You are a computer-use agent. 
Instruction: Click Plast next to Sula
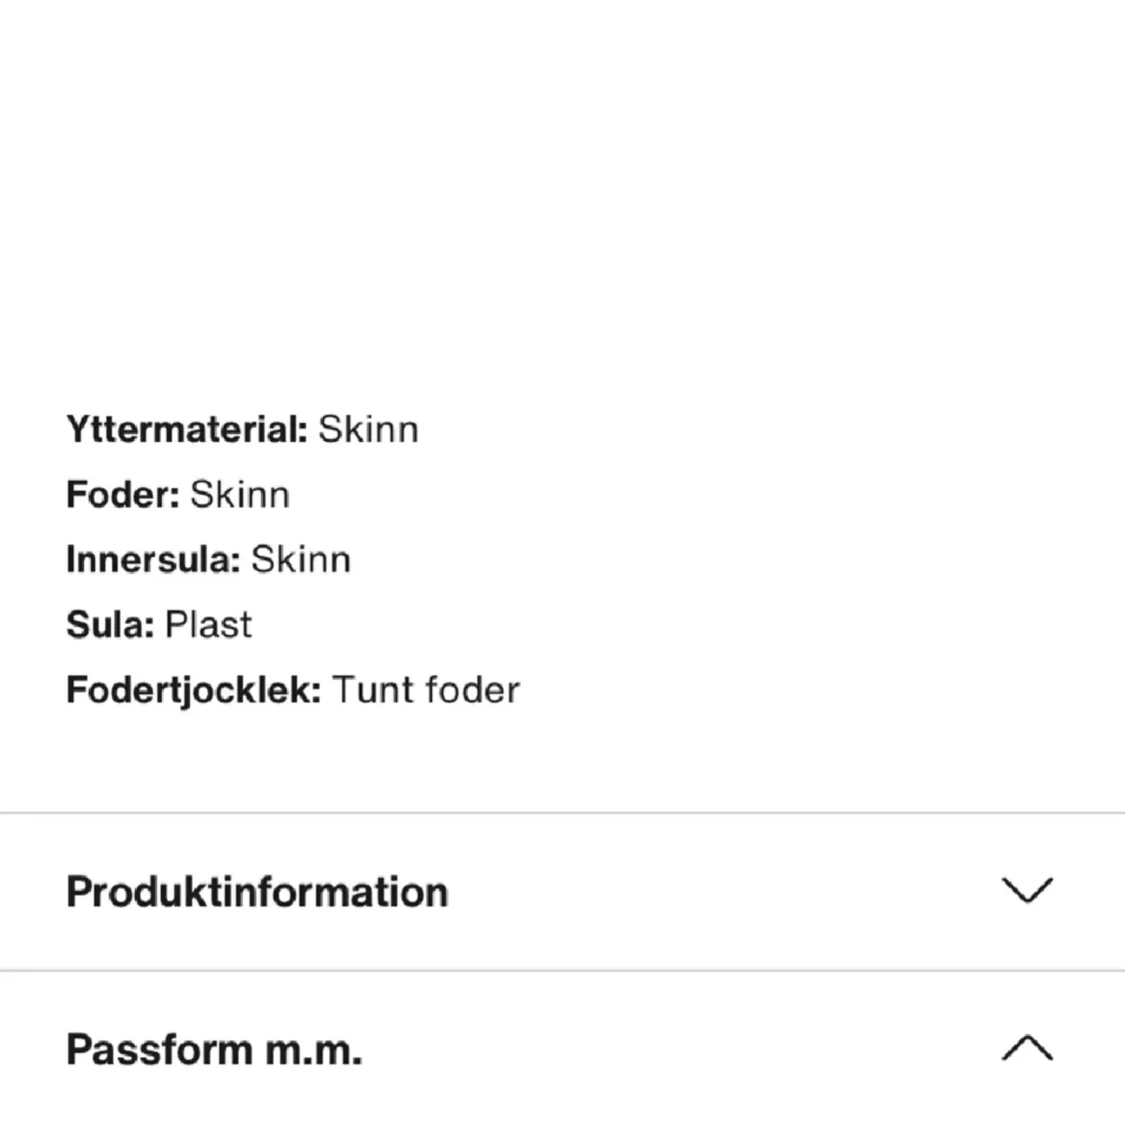tap(208, 624)
